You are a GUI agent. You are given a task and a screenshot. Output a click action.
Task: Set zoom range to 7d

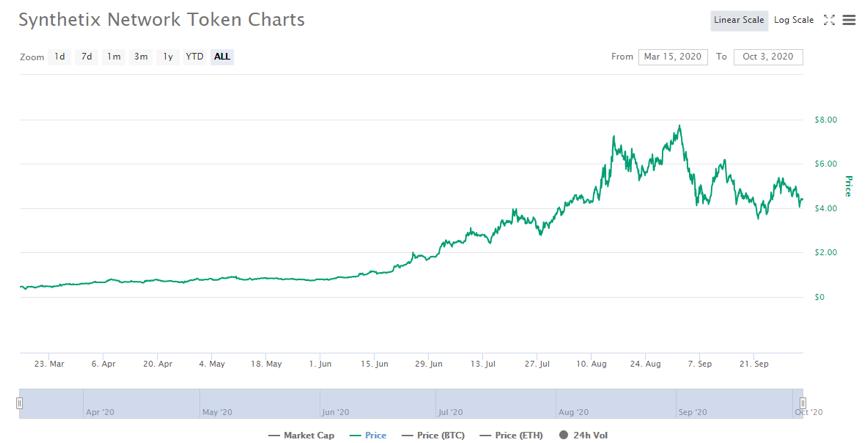(87, 57)
